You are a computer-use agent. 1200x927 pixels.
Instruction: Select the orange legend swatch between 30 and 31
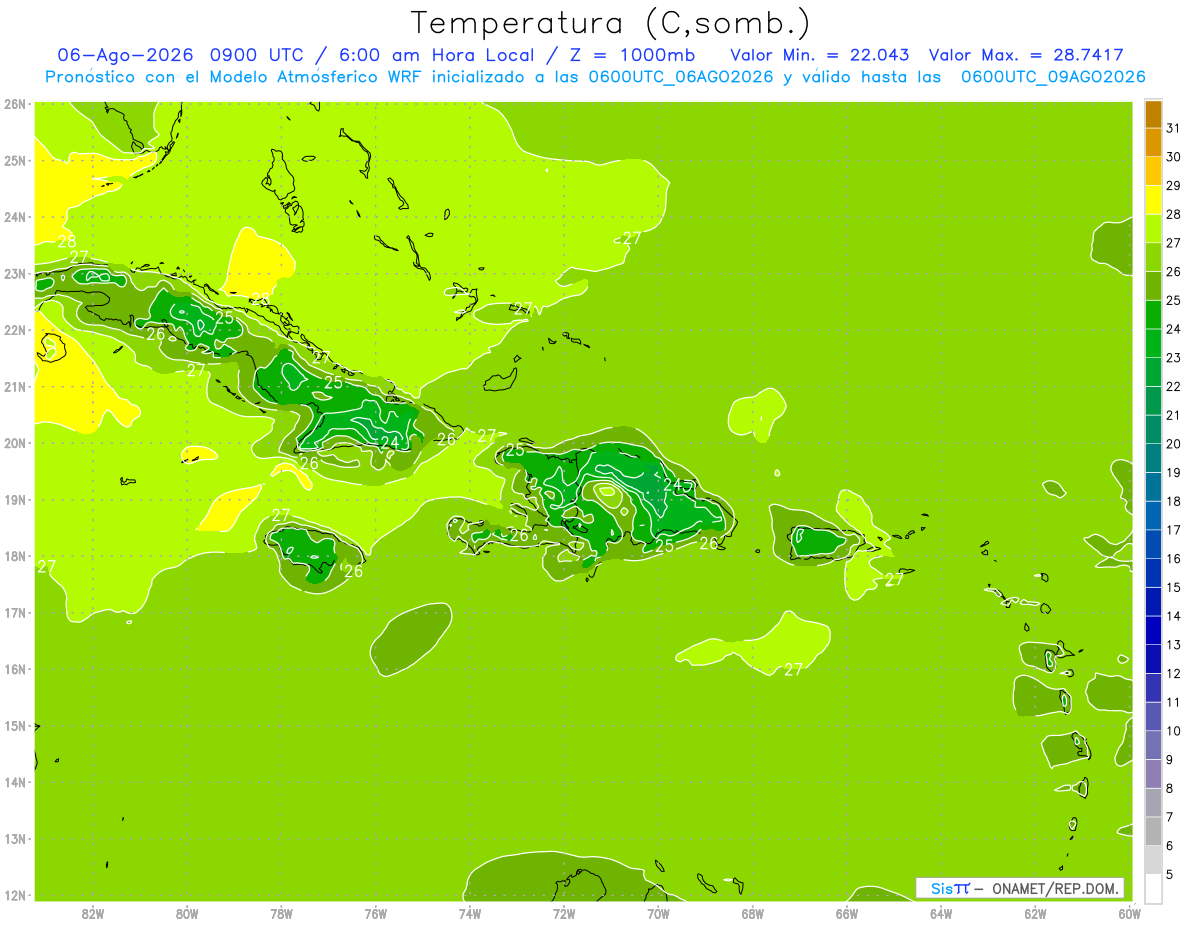click(1153, 142)
